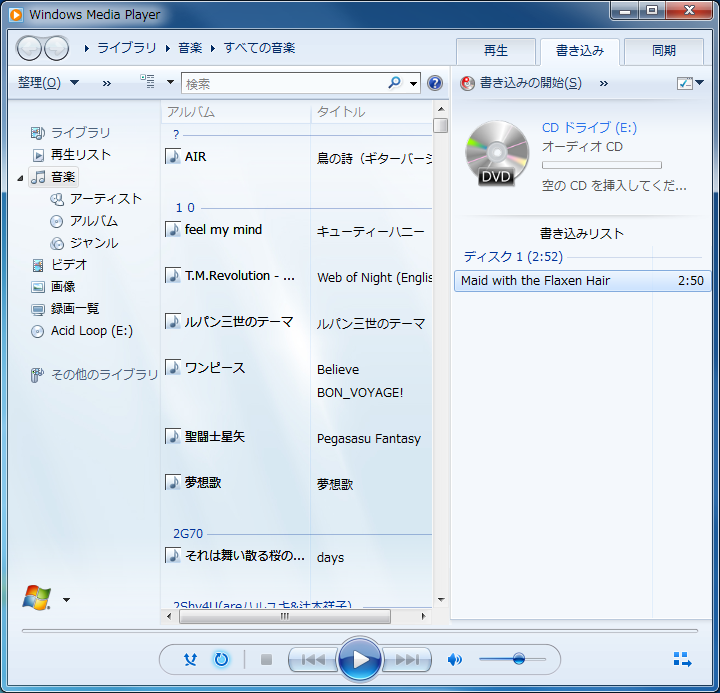Sort by the タイトル column header
Image resolution: width=720 pixels, height=693 pixels.
(371, 112)
